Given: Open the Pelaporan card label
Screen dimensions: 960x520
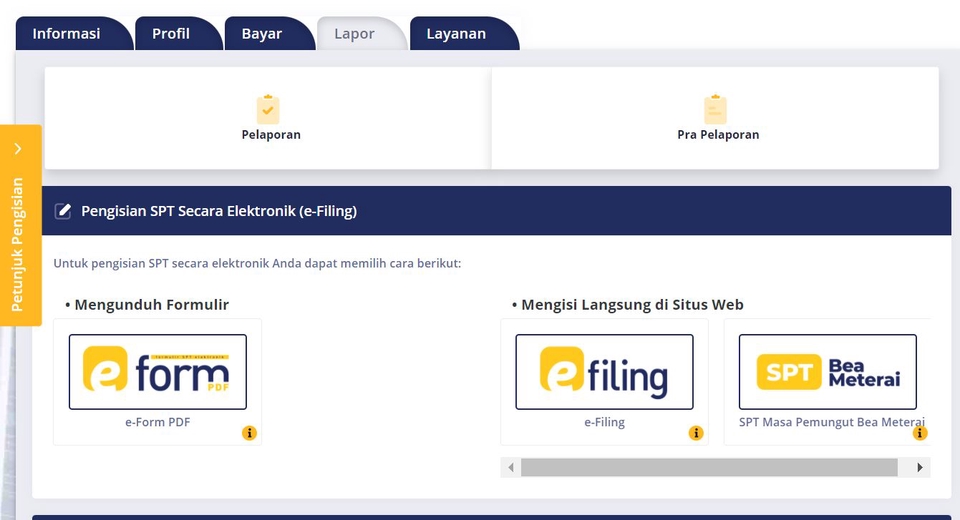Looking at the screenshot, I should (271, 135).
